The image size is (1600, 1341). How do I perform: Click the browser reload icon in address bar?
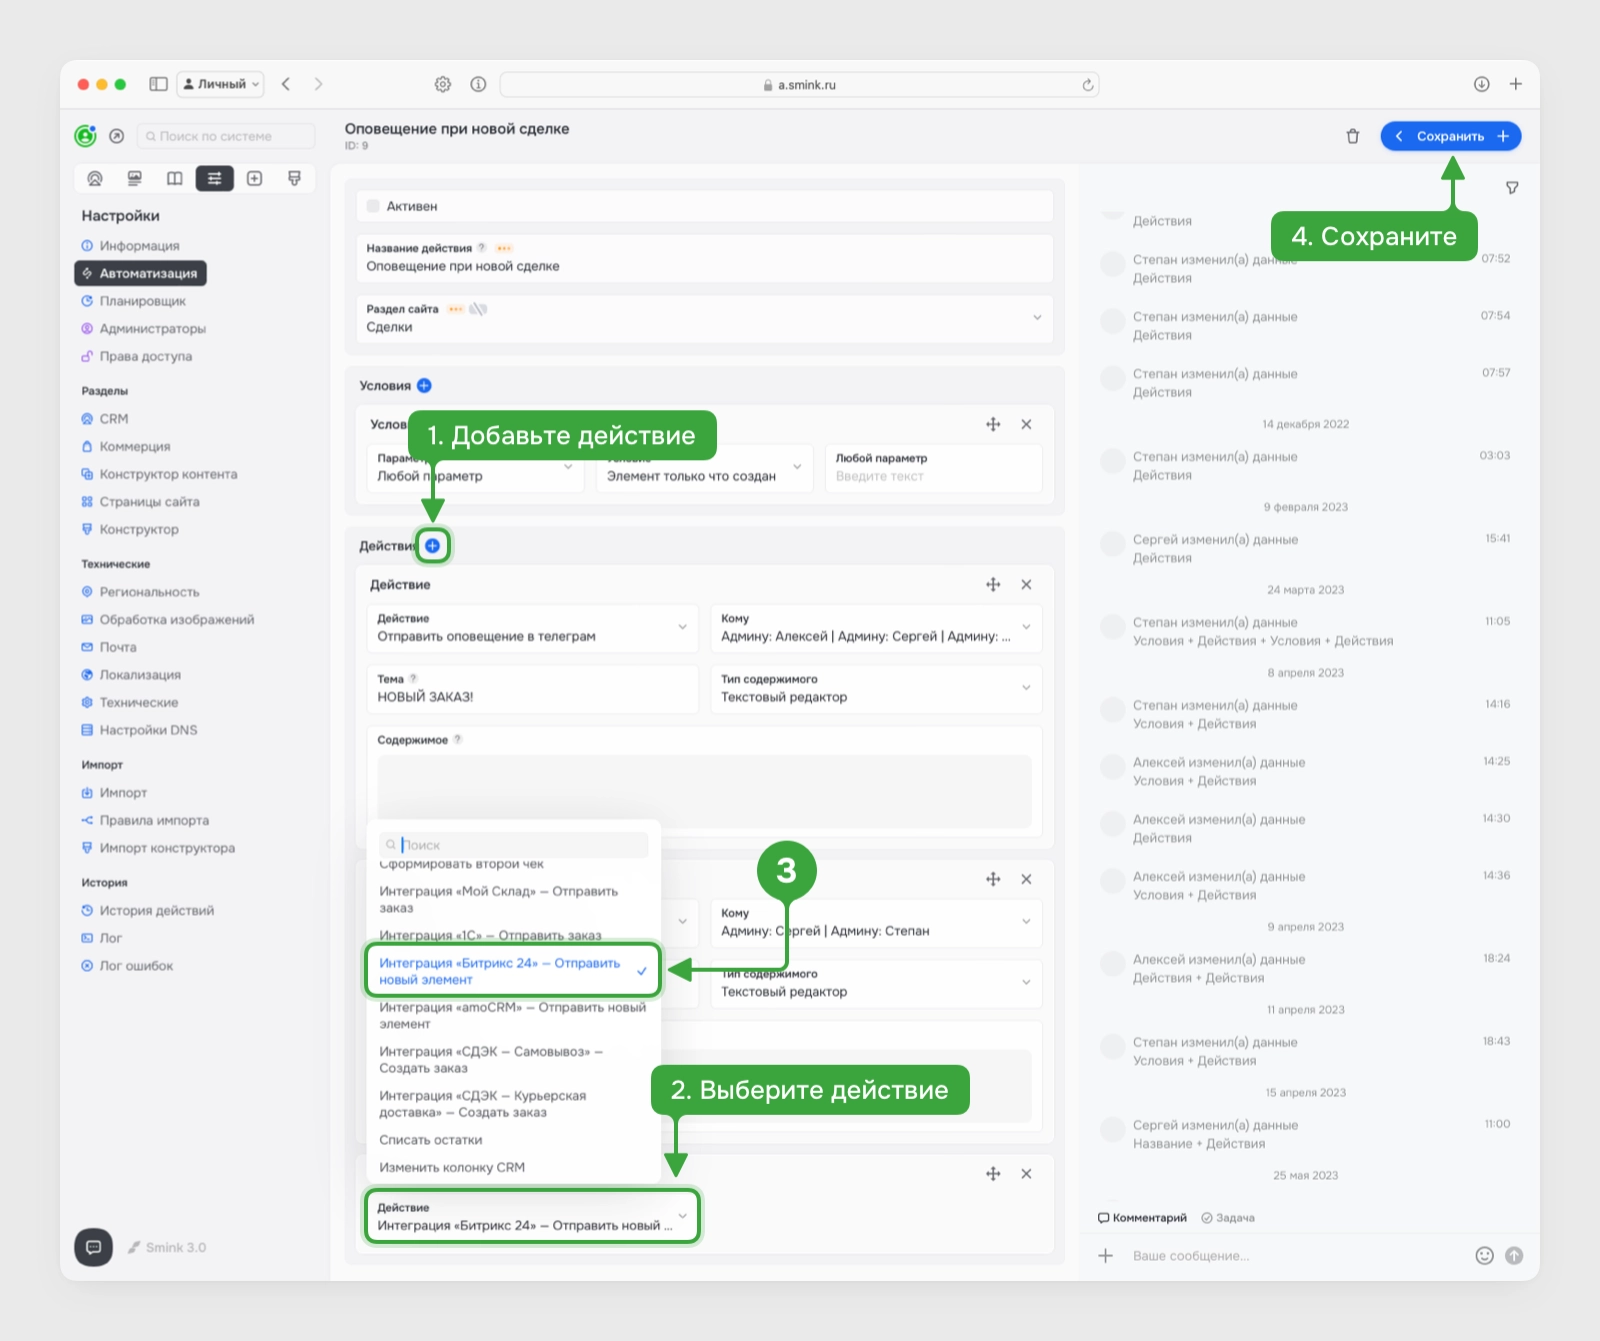1087,85
